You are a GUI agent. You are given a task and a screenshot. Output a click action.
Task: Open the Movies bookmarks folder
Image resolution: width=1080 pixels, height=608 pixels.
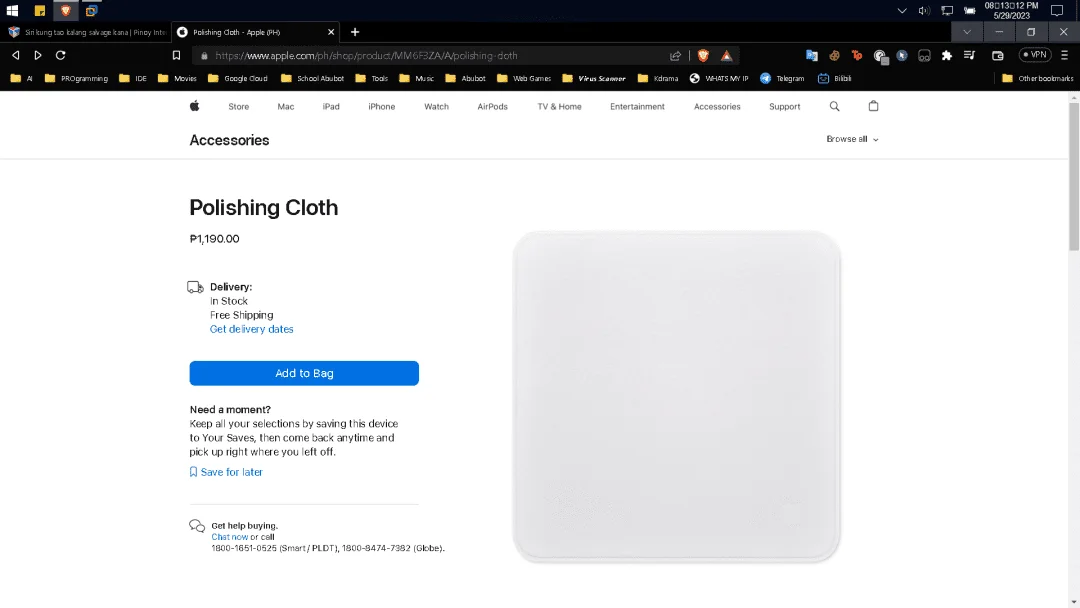pos(177,78)
